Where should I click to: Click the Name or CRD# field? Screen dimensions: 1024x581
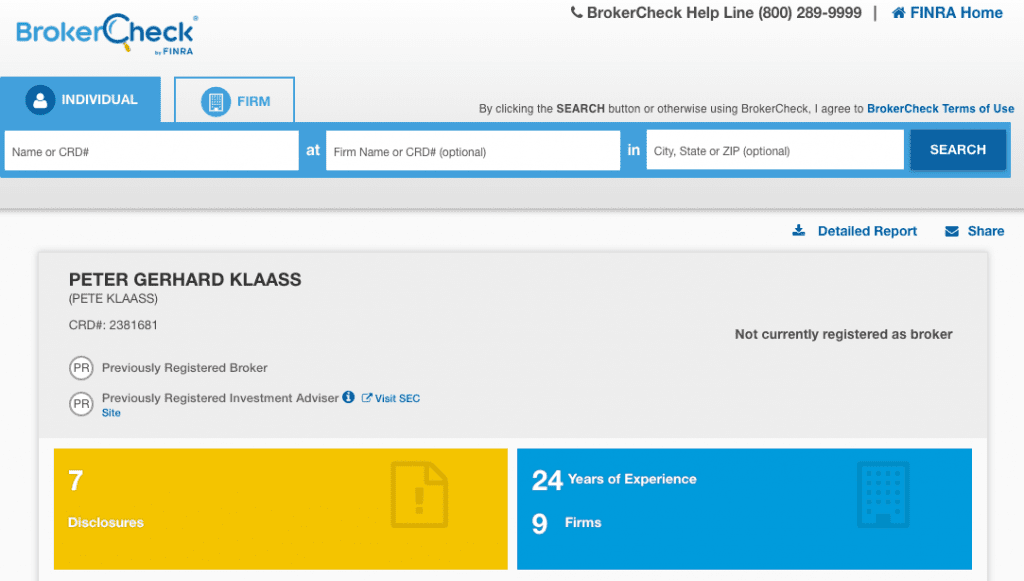tap(151, 151)
